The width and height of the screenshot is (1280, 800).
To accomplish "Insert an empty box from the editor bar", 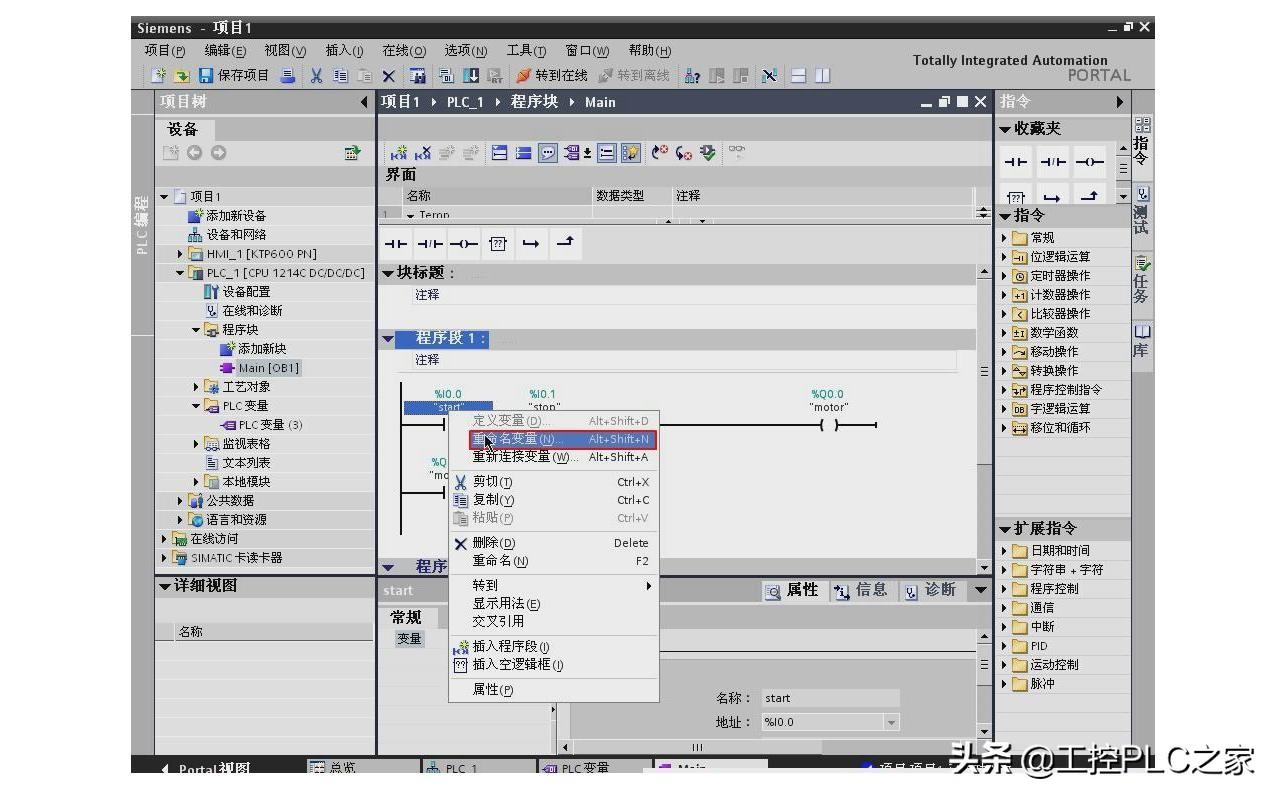I will pyautogui.click(x=498, y=243).
